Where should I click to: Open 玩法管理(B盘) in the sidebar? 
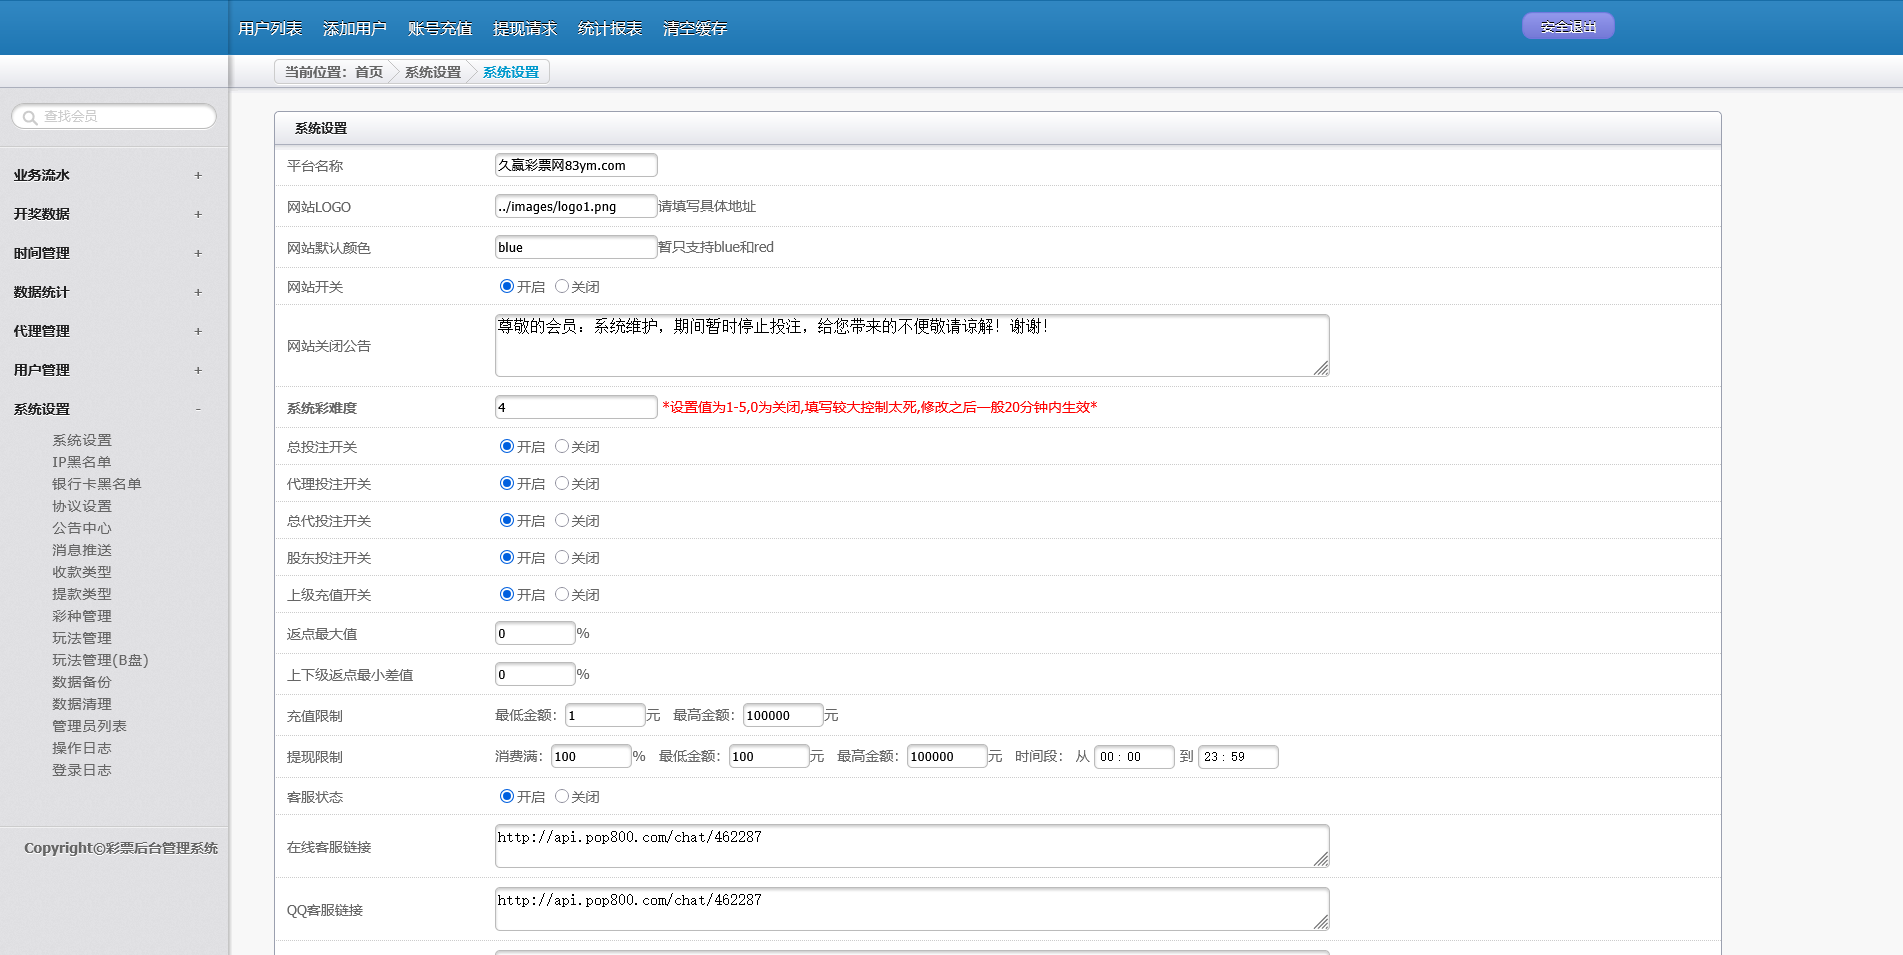coord(100,660)
